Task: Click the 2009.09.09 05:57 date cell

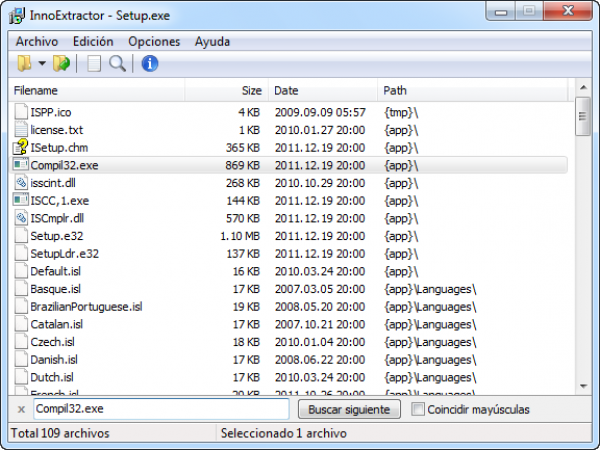Action: pos(320,112)
